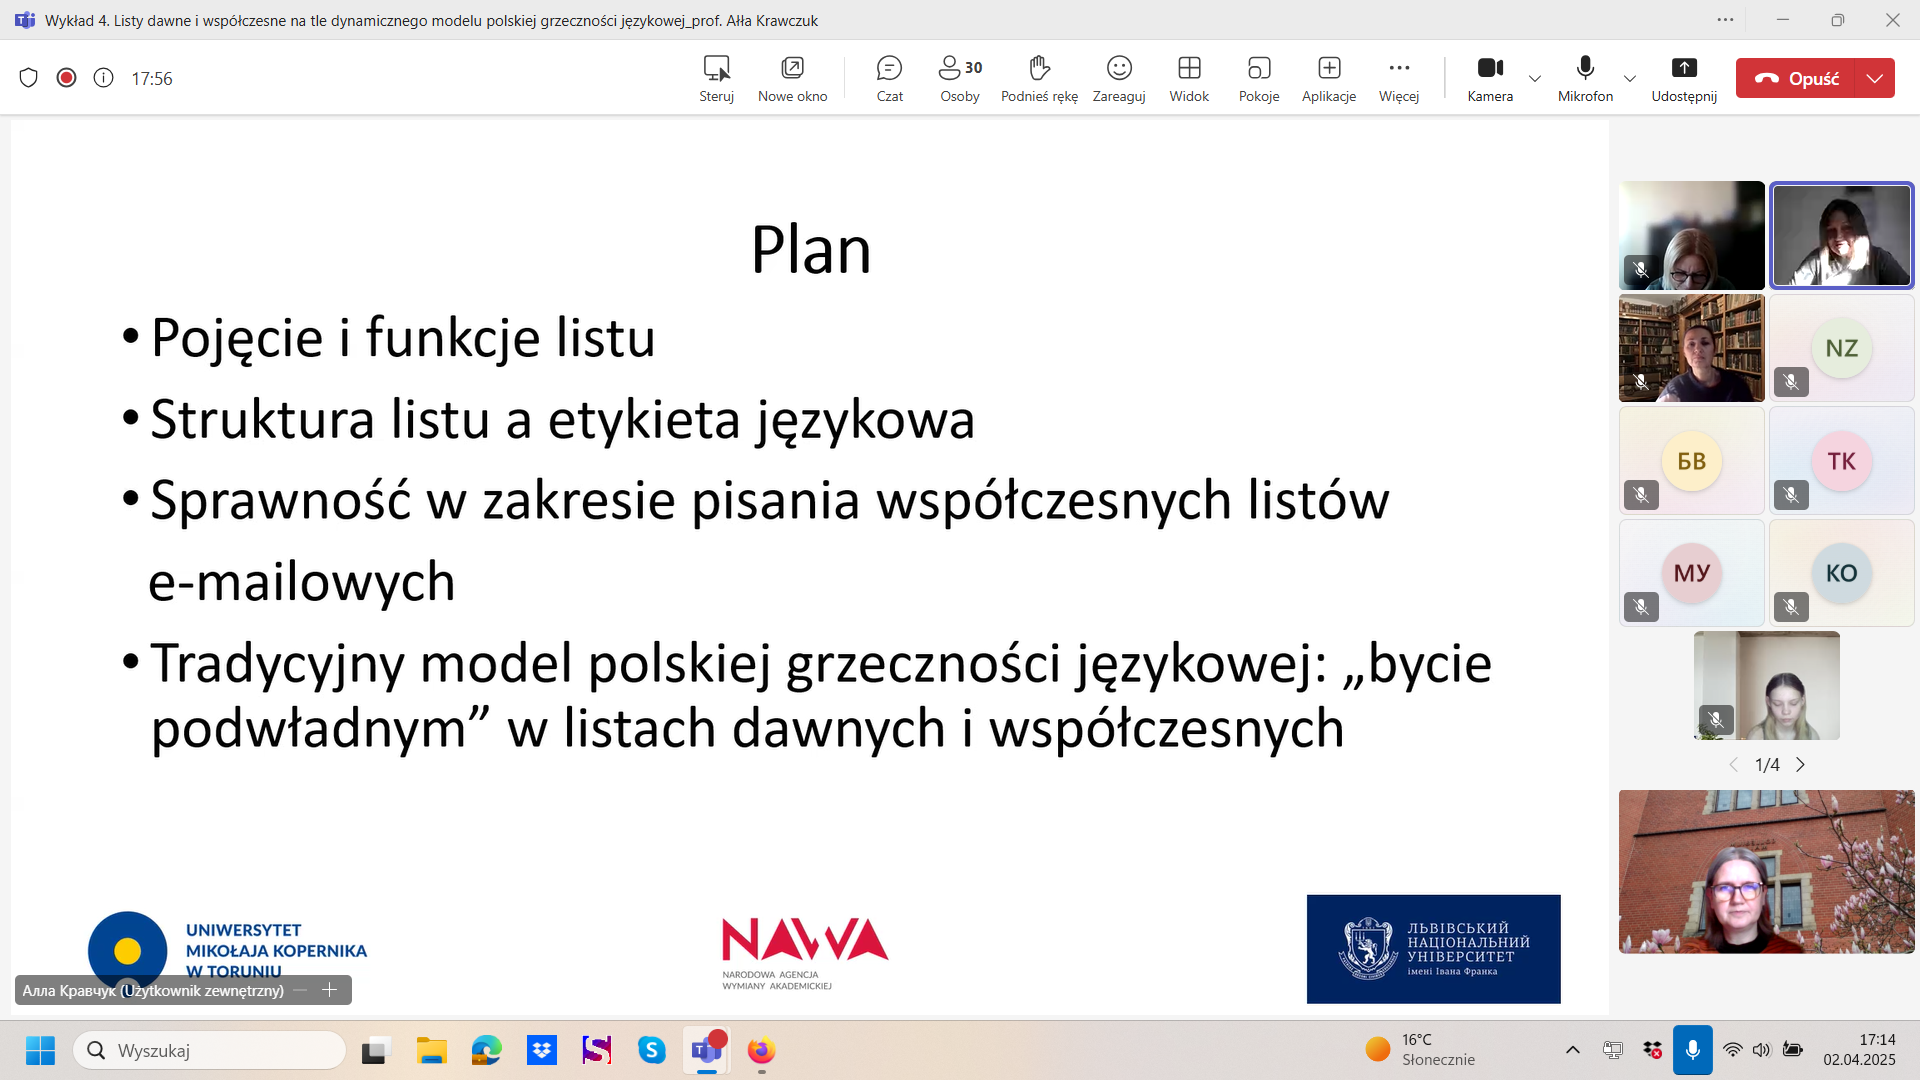Select the KO participant tile
This screenshot has width=1920, height=1080.
pyautogui.click(x=1841, y=573)
